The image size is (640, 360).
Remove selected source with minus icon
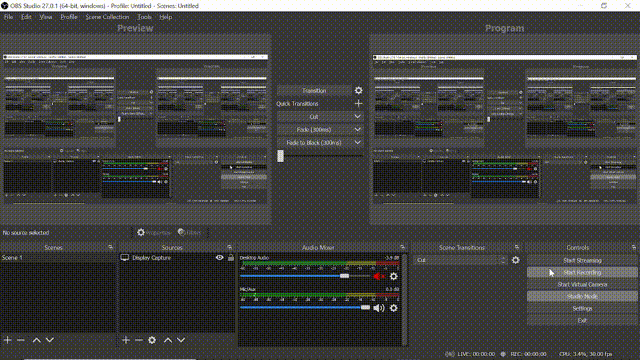coord(139,340)
